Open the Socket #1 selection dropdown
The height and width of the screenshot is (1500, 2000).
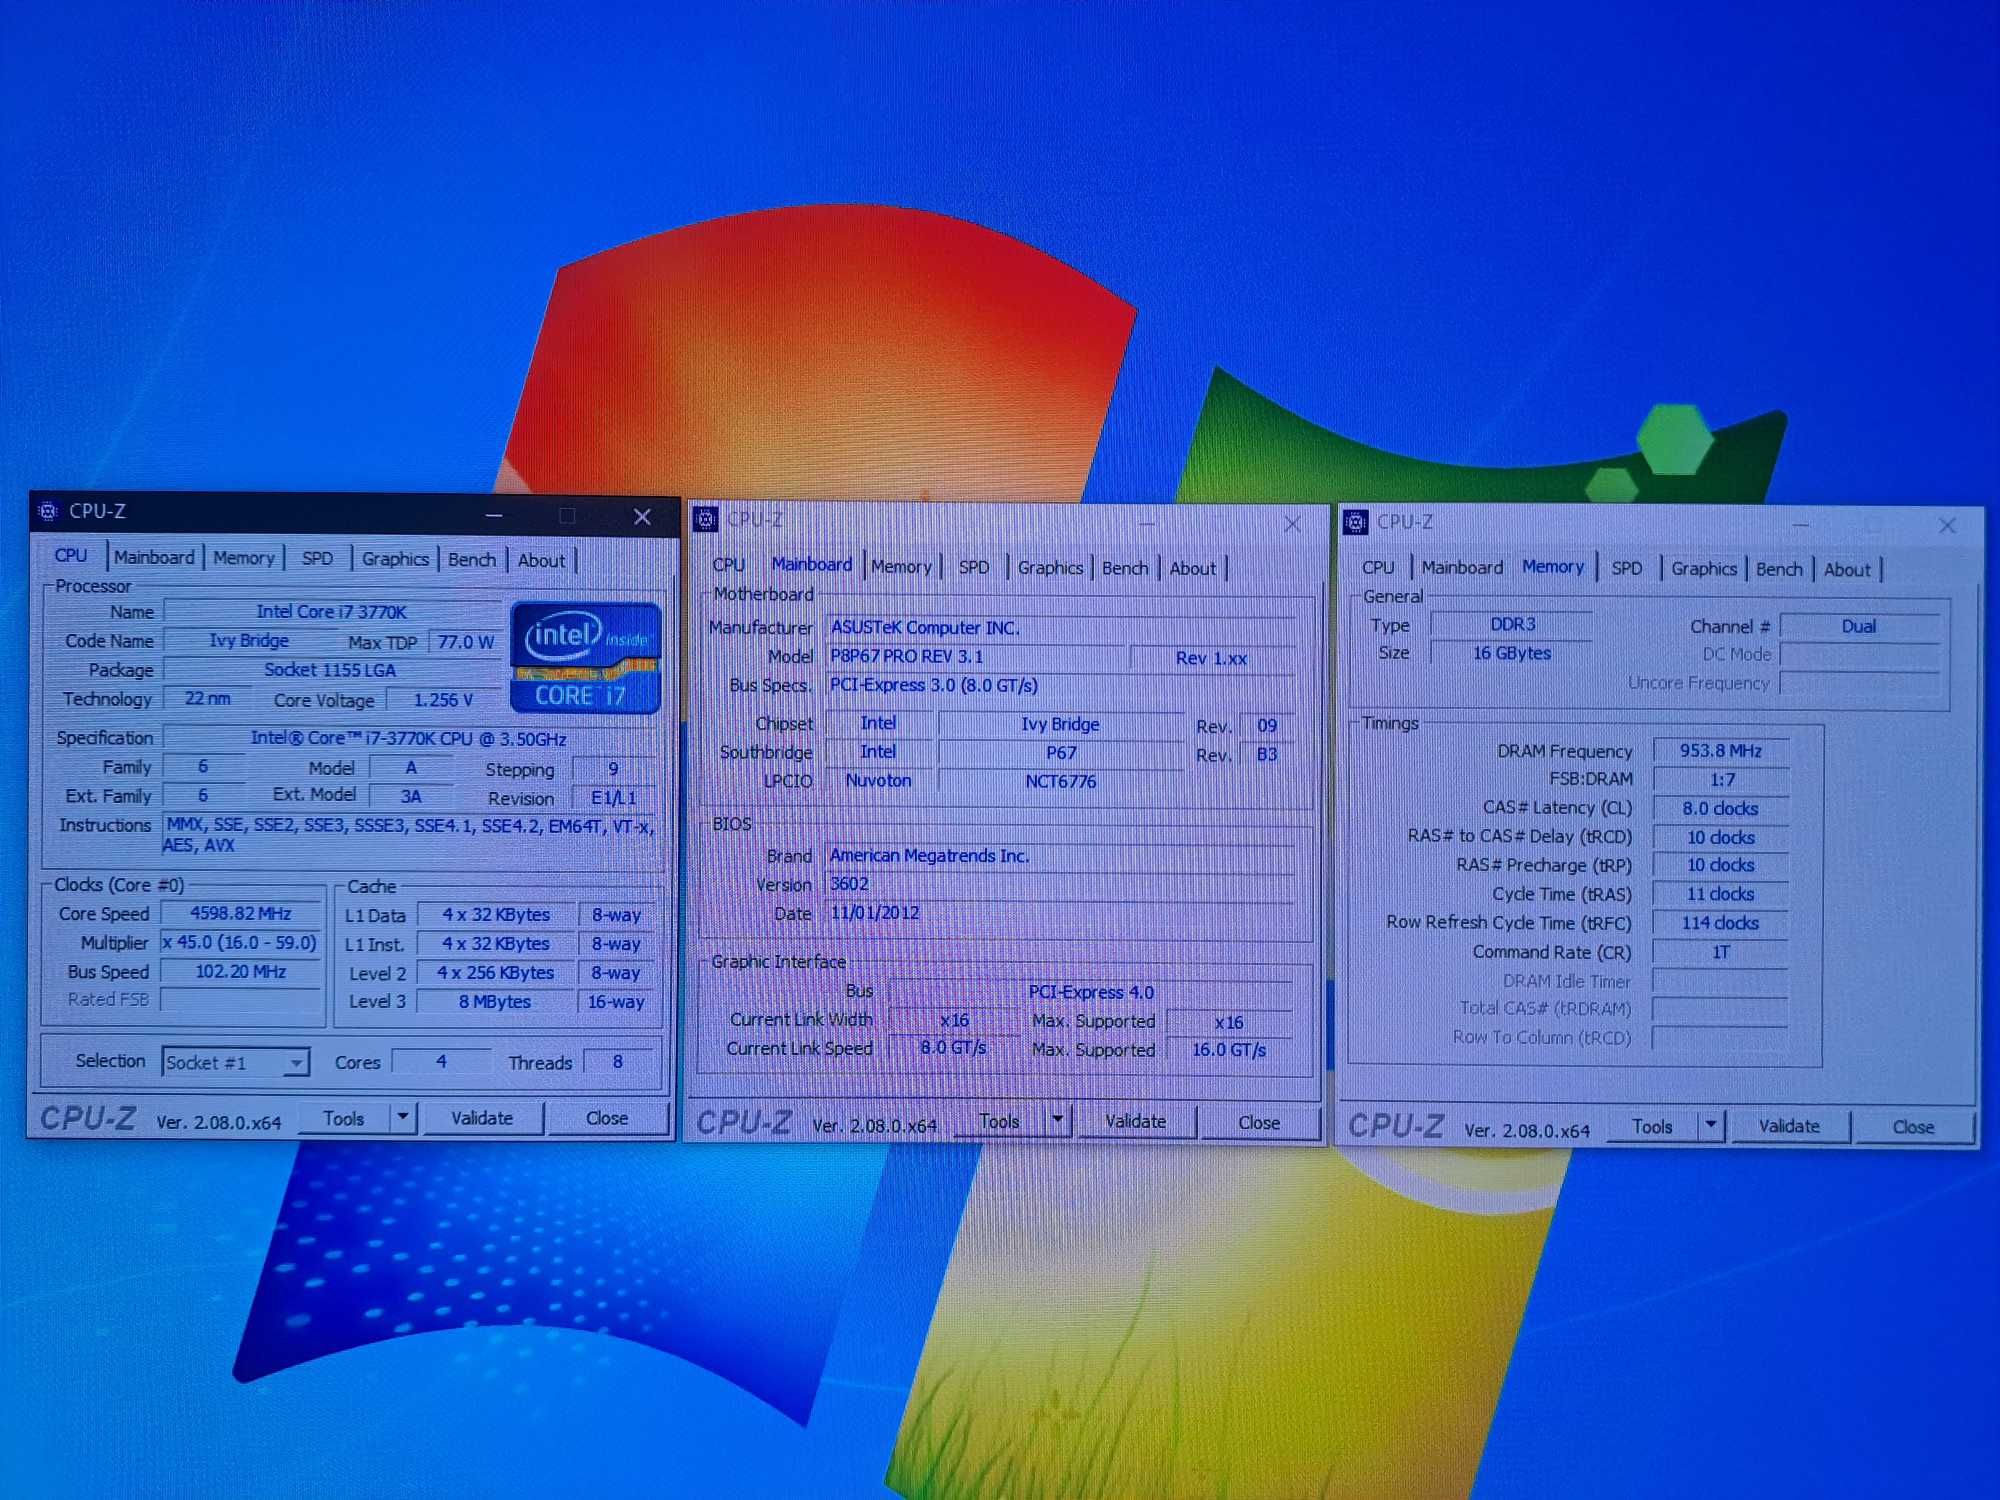click(236, 1062)
